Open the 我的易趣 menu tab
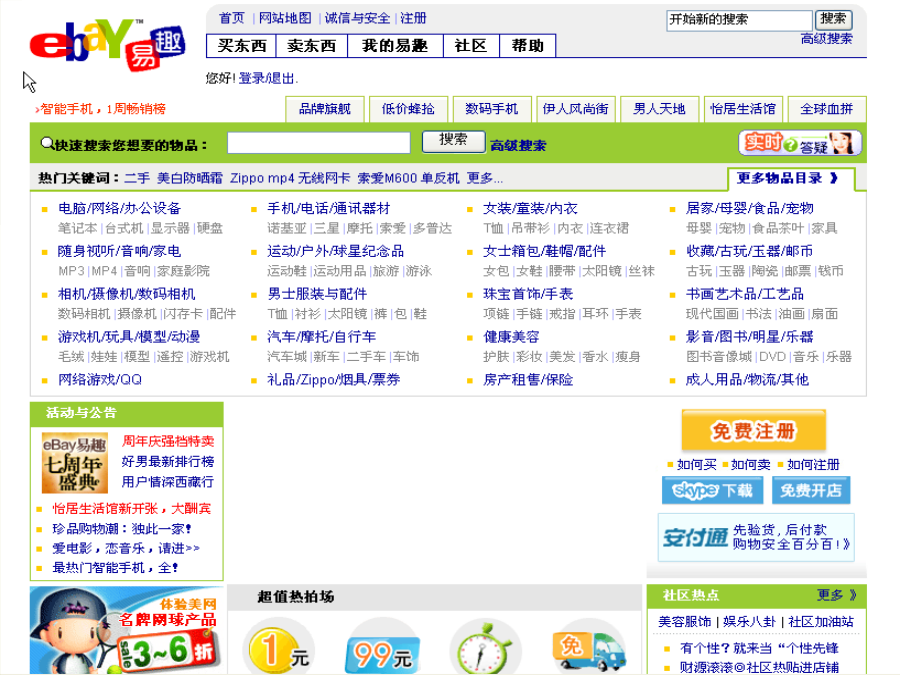Screen dimensions: 900x675 (x=395, y=46)
